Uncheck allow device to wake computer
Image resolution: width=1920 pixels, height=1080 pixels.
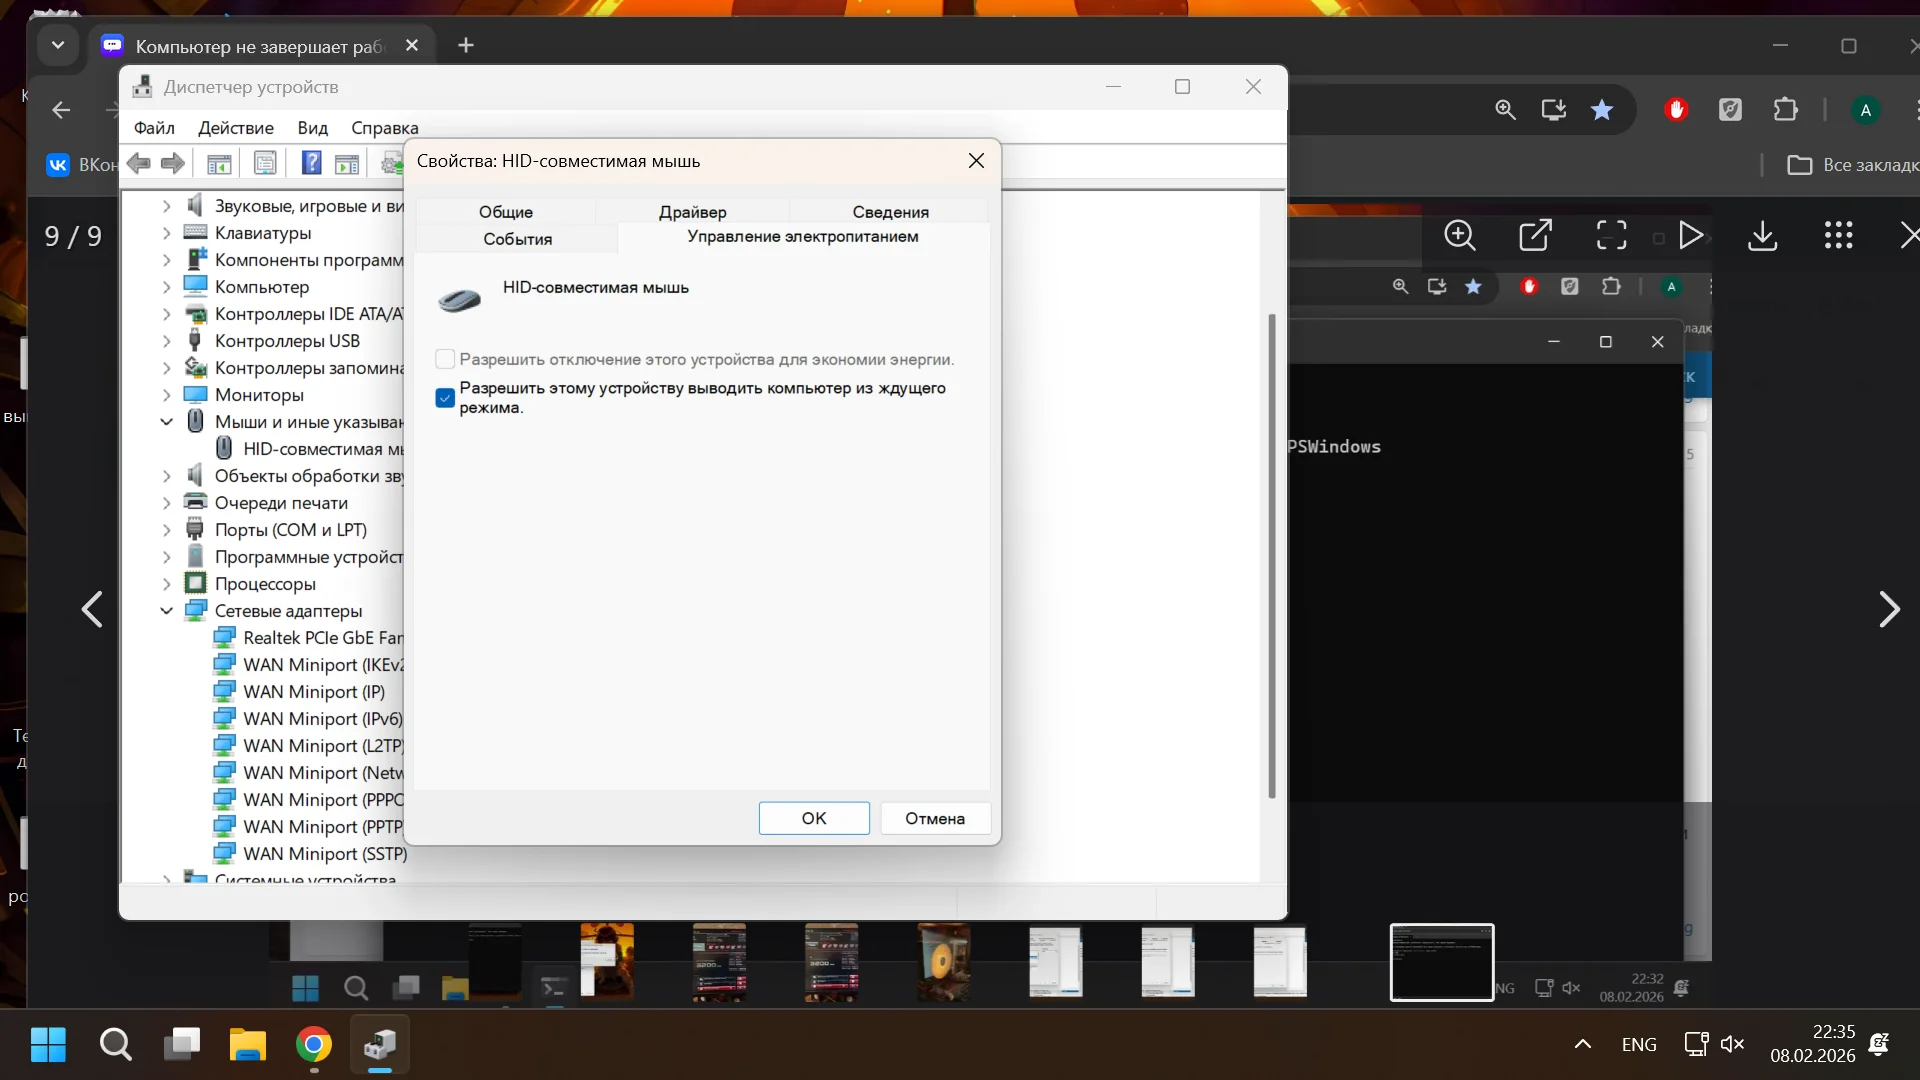coord(446,398)
